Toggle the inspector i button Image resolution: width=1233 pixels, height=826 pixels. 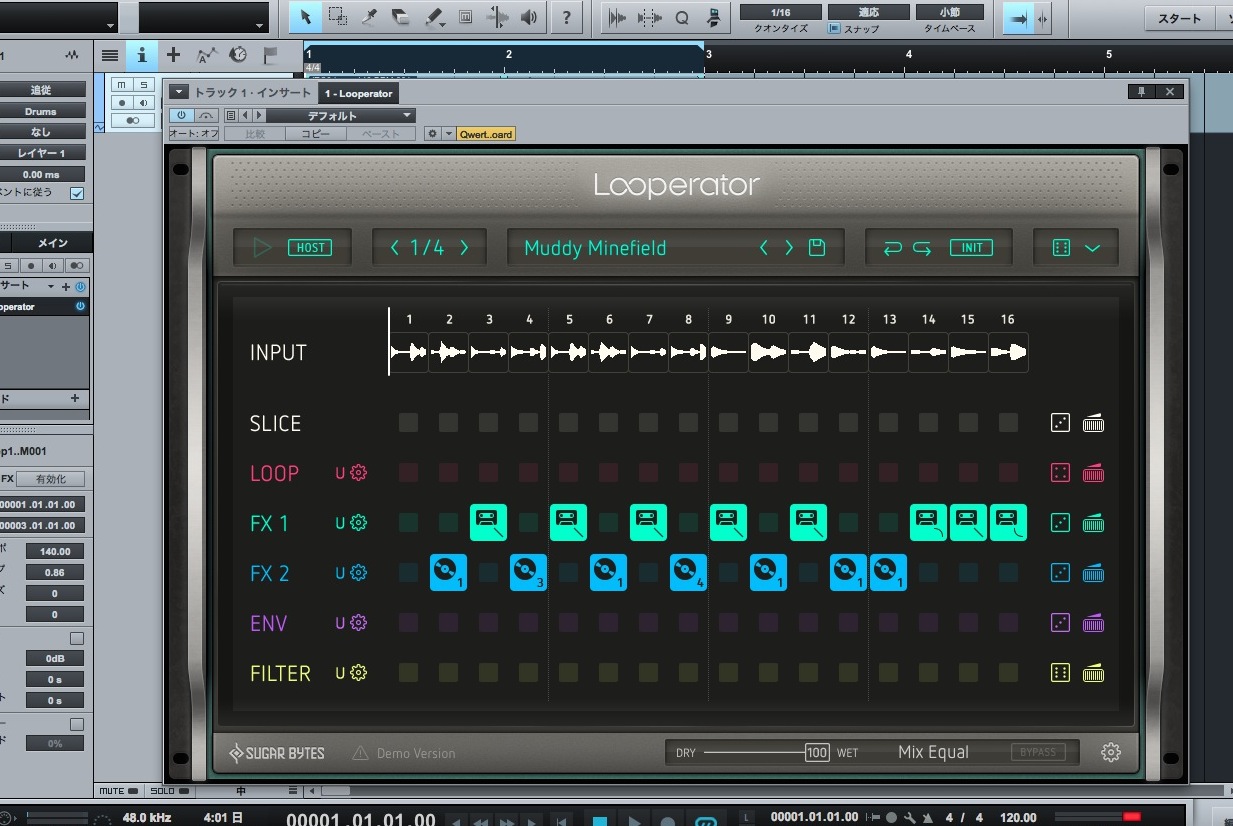coord(142,55)
